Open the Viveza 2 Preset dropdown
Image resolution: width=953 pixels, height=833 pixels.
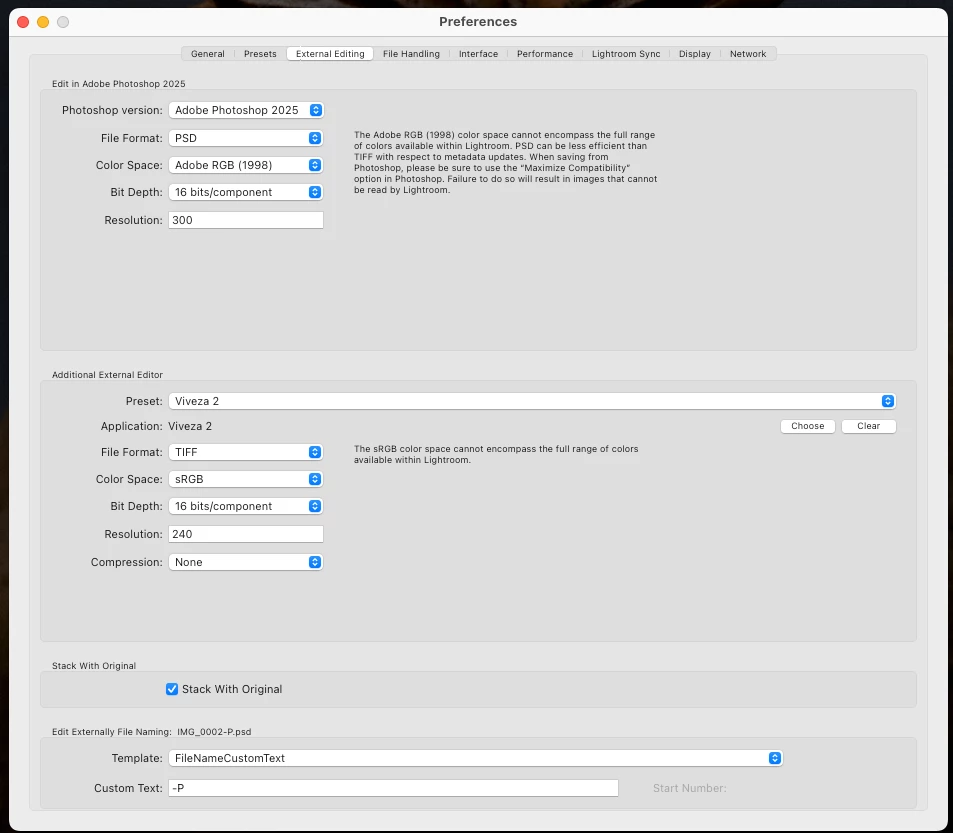pos(532,401)
